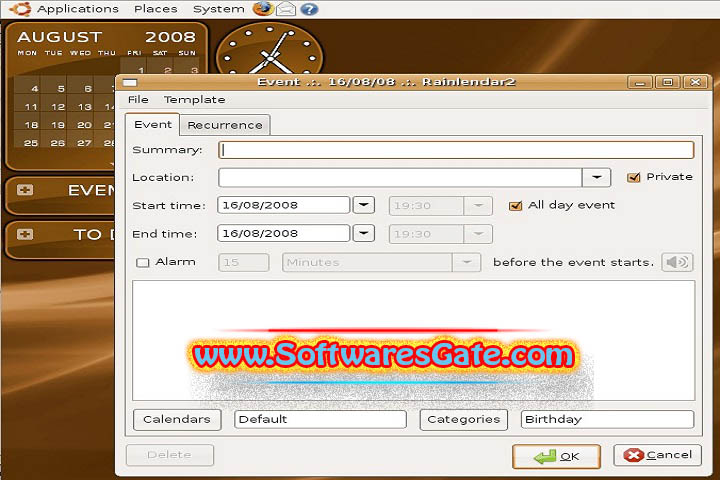Image resolution: width=720 pixels, height=480 pixels.
Task: Expand the To Do list plus icon
Action: click(25, 234)
